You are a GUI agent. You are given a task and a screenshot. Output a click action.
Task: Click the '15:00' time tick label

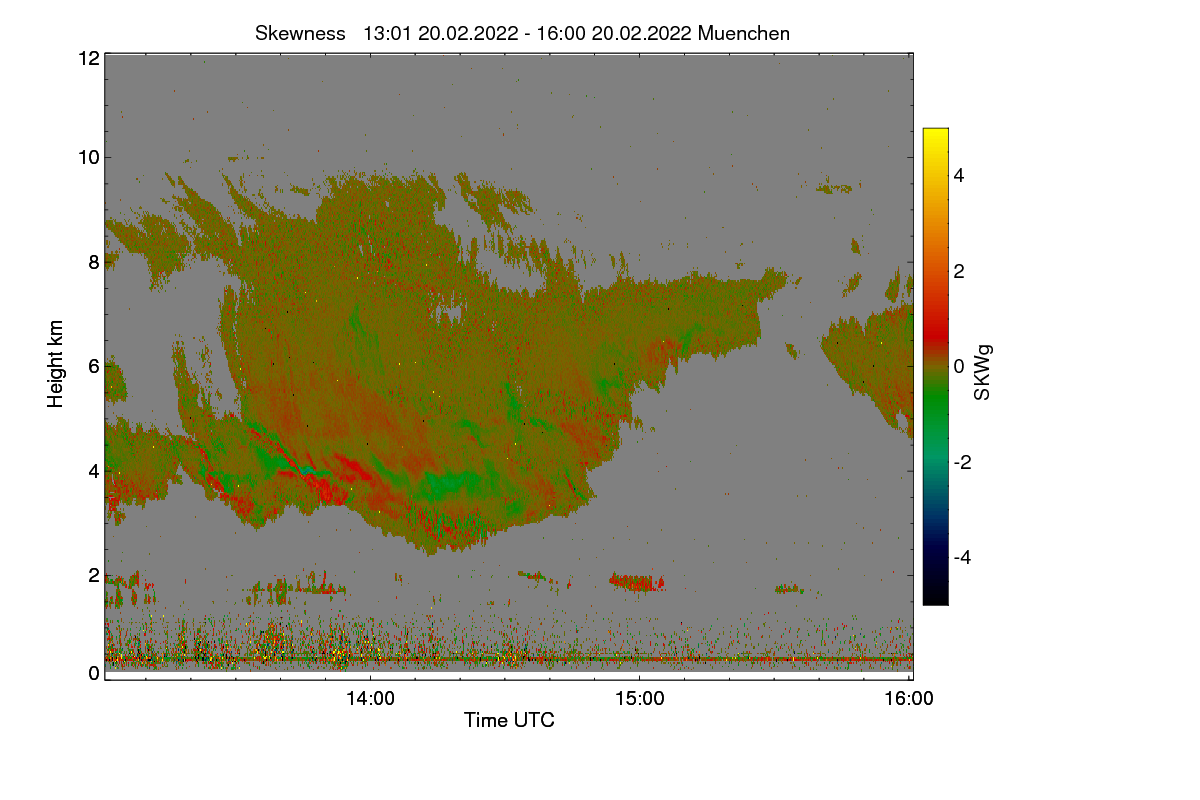click(640, 699)
